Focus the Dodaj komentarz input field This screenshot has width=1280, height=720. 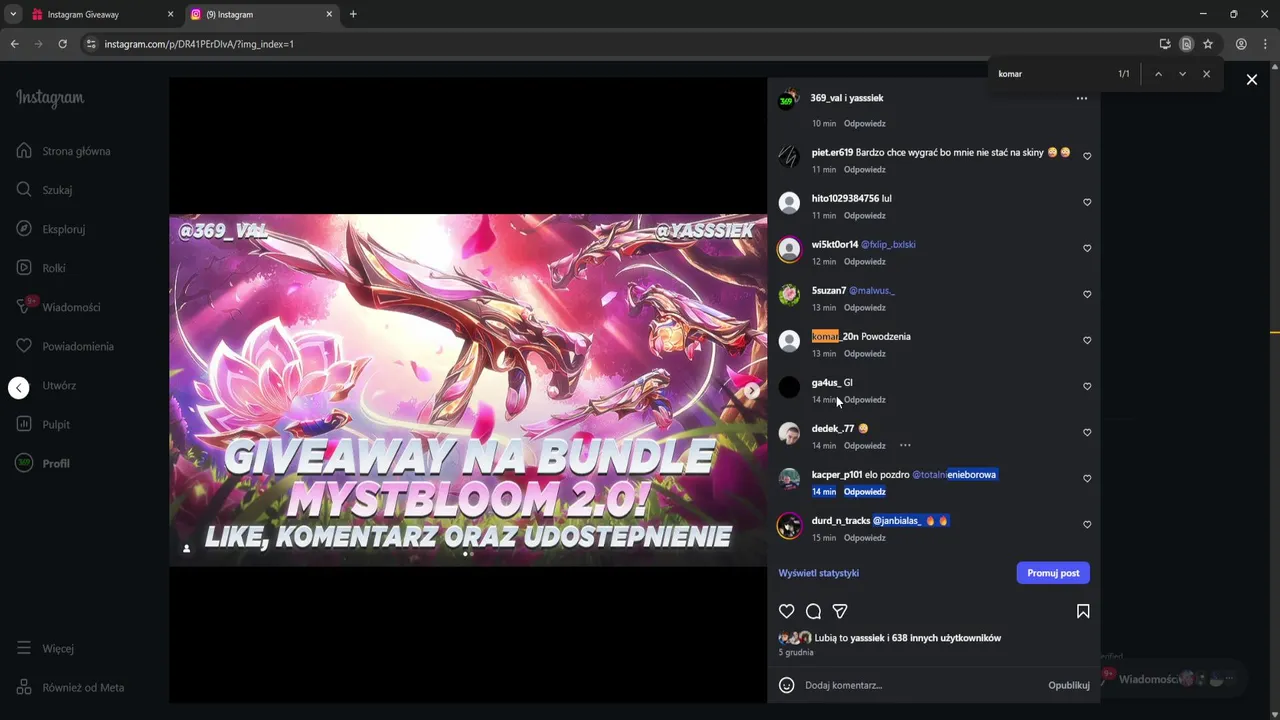(x=920, y=685)
